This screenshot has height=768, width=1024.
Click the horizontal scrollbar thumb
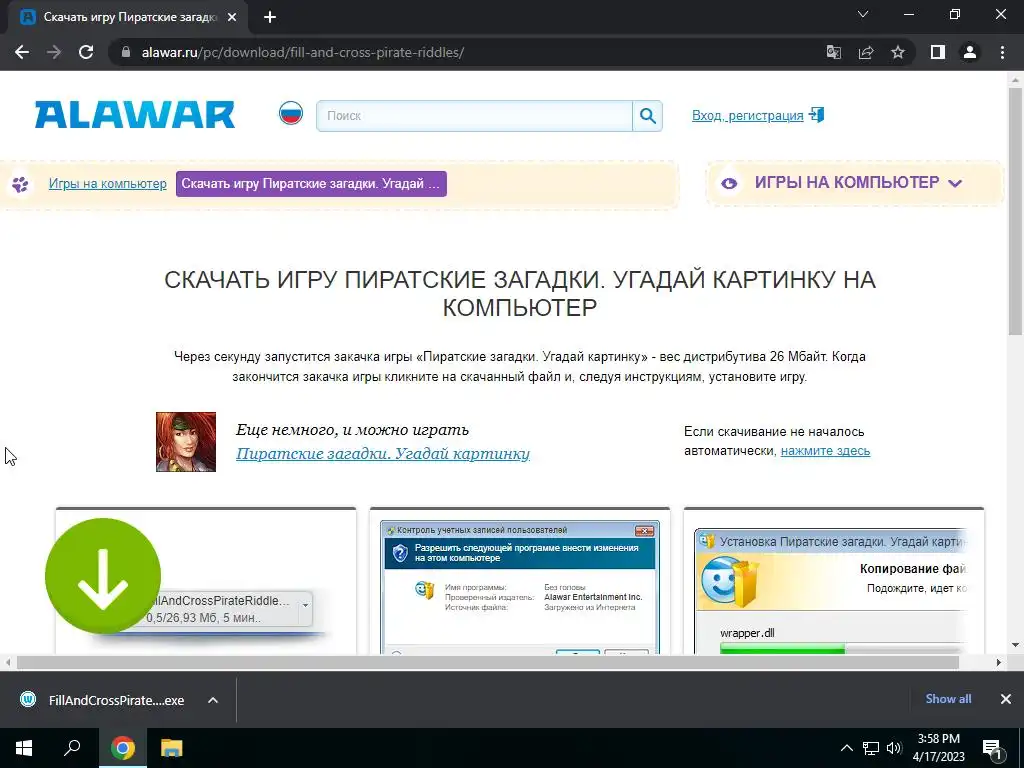coord(487,662)
